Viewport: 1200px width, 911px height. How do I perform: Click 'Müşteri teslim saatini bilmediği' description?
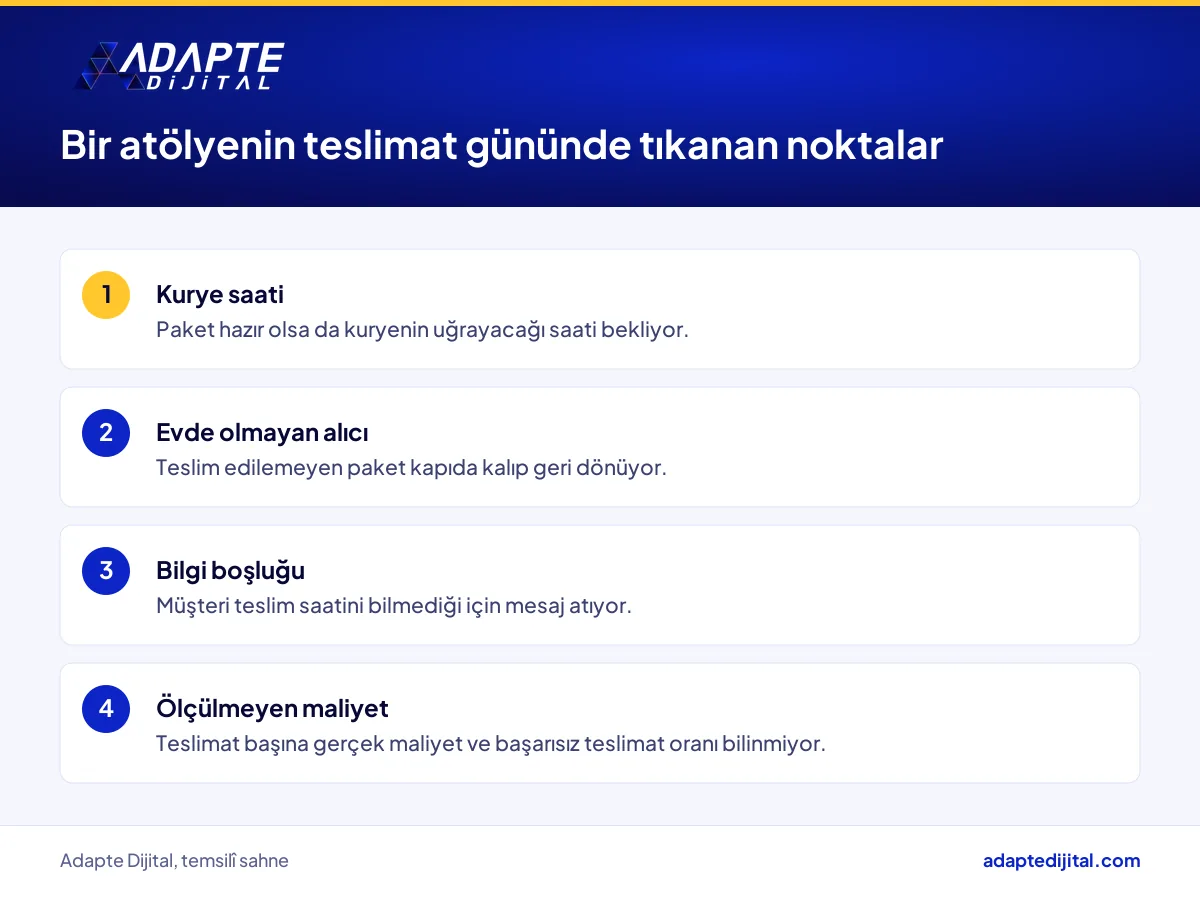(x=394, y=606)
